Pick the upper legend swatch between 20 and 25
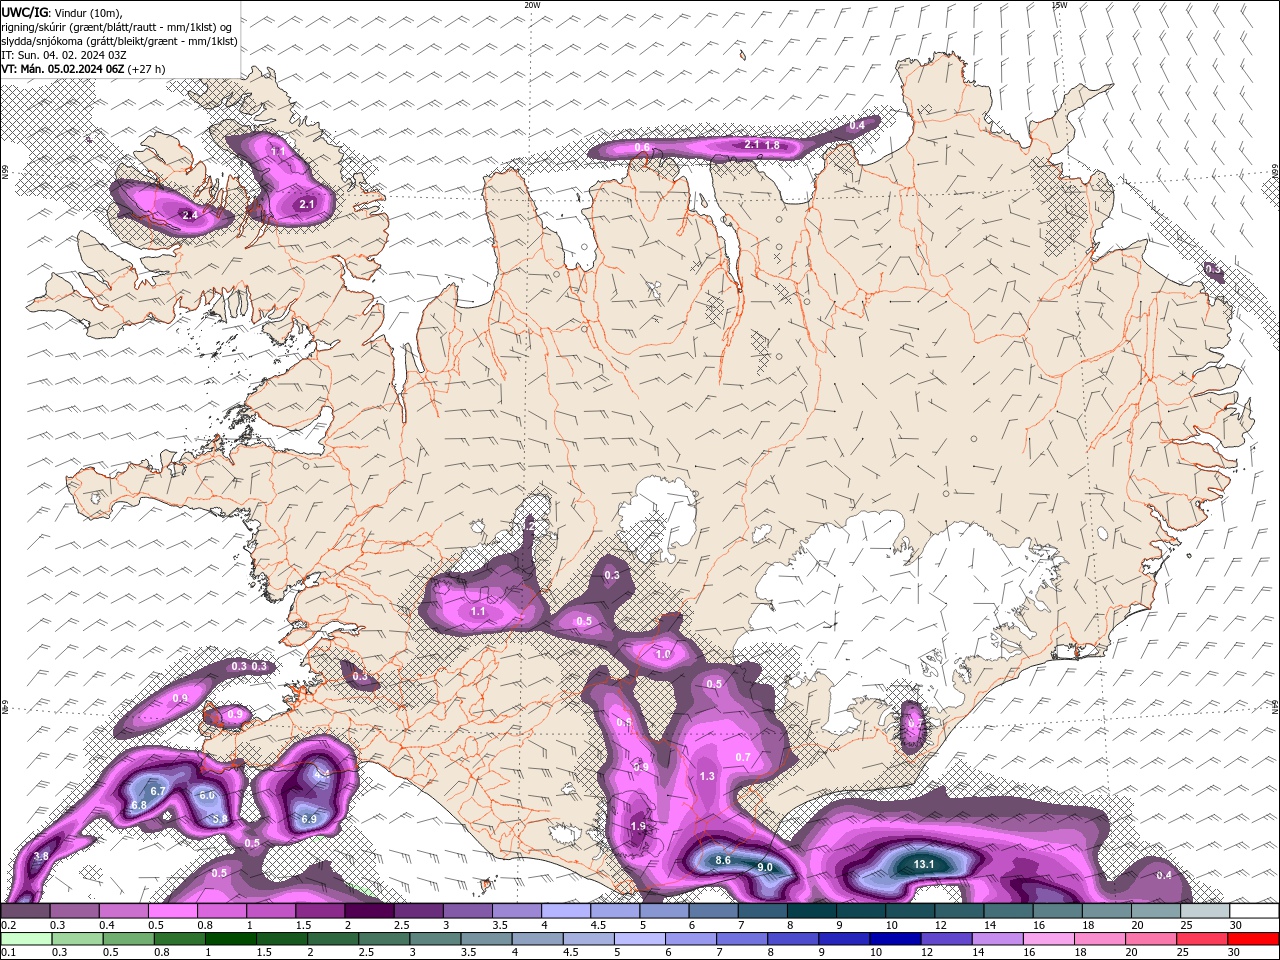The height and width of the screenshot is (960, 1280). pyautogui.click(x=1157, y=911)
